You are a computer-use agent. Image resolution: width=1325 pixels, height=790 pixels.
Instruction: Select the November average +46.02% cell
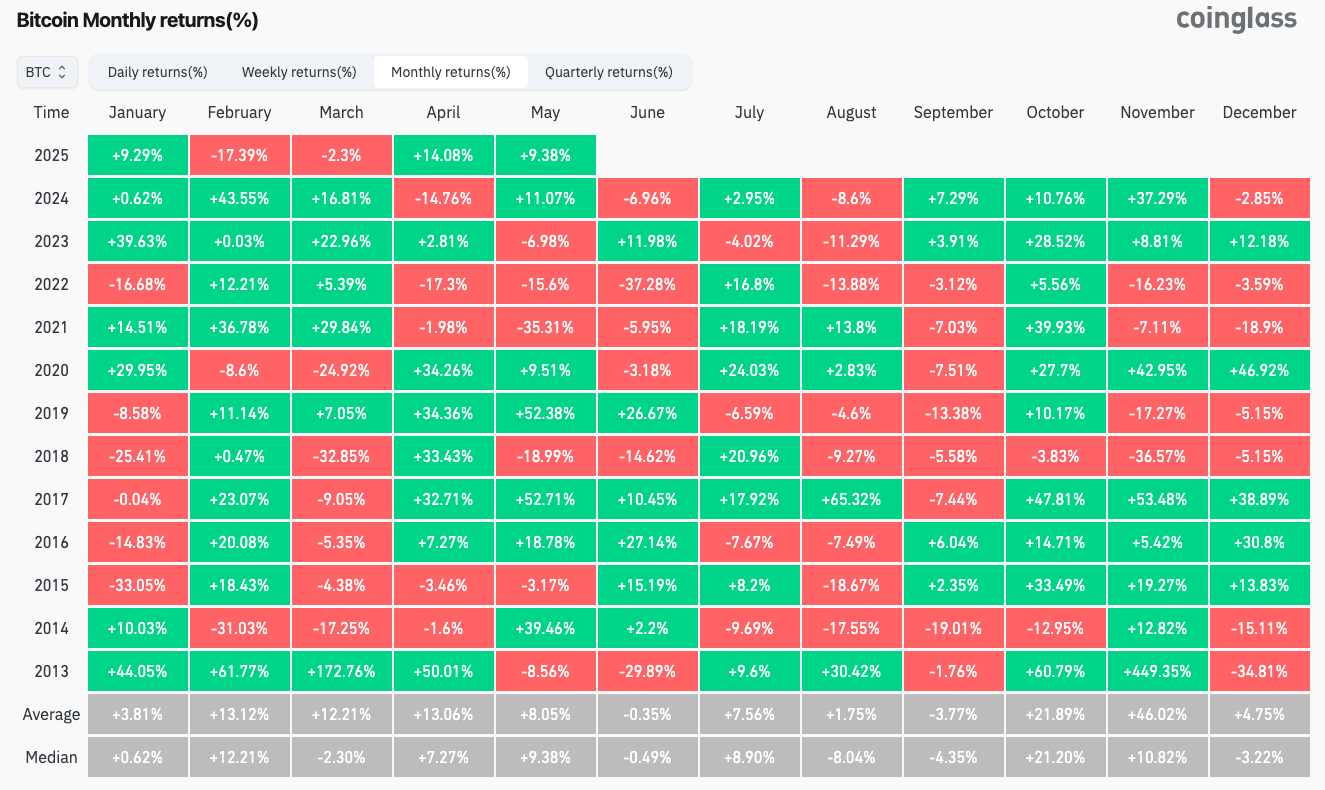pos(1157,714)
